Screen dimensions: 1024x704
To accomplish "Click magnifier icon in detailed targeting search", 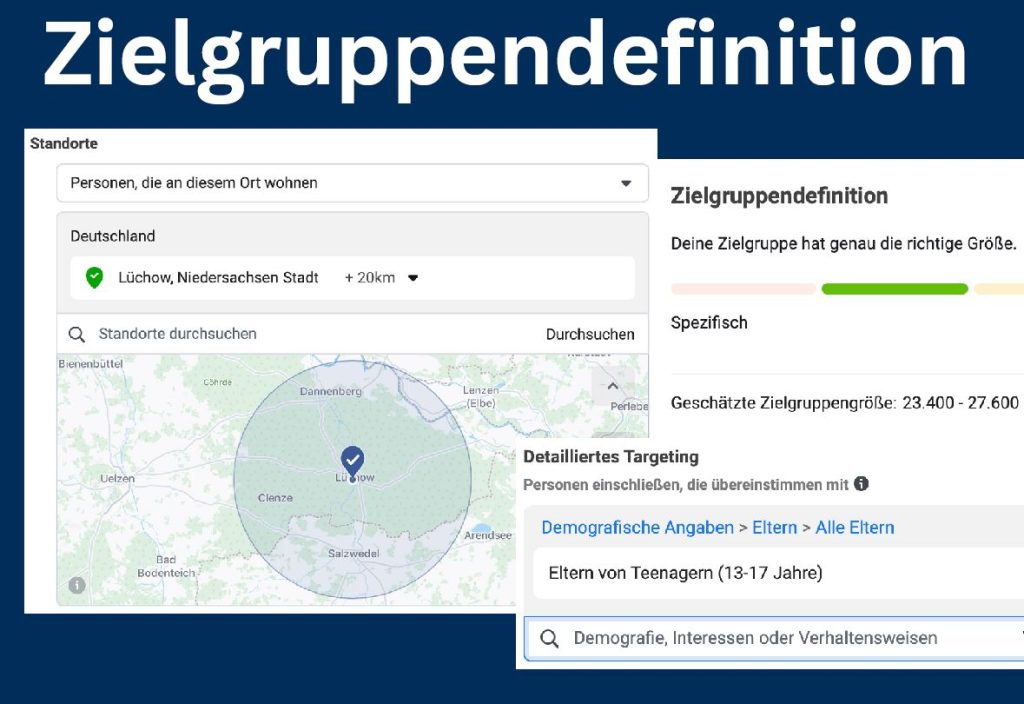I will click(549, 638).
